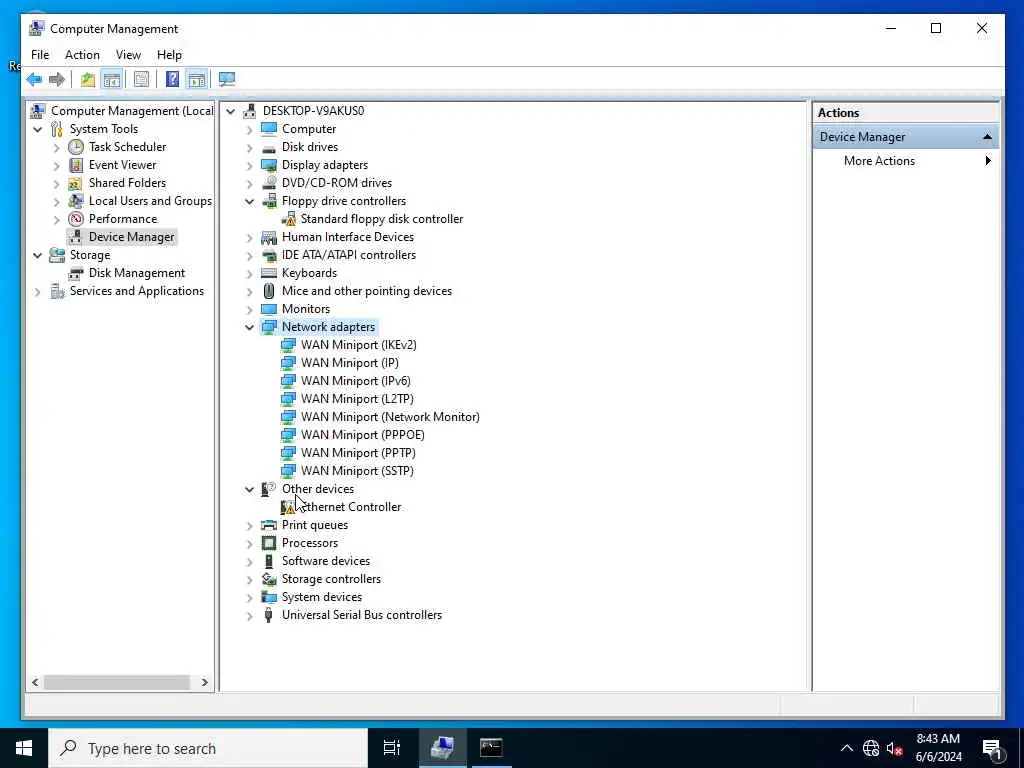Click Mice and other pointing devices icon
The image size is (1024, 768).
coord(268,291)
